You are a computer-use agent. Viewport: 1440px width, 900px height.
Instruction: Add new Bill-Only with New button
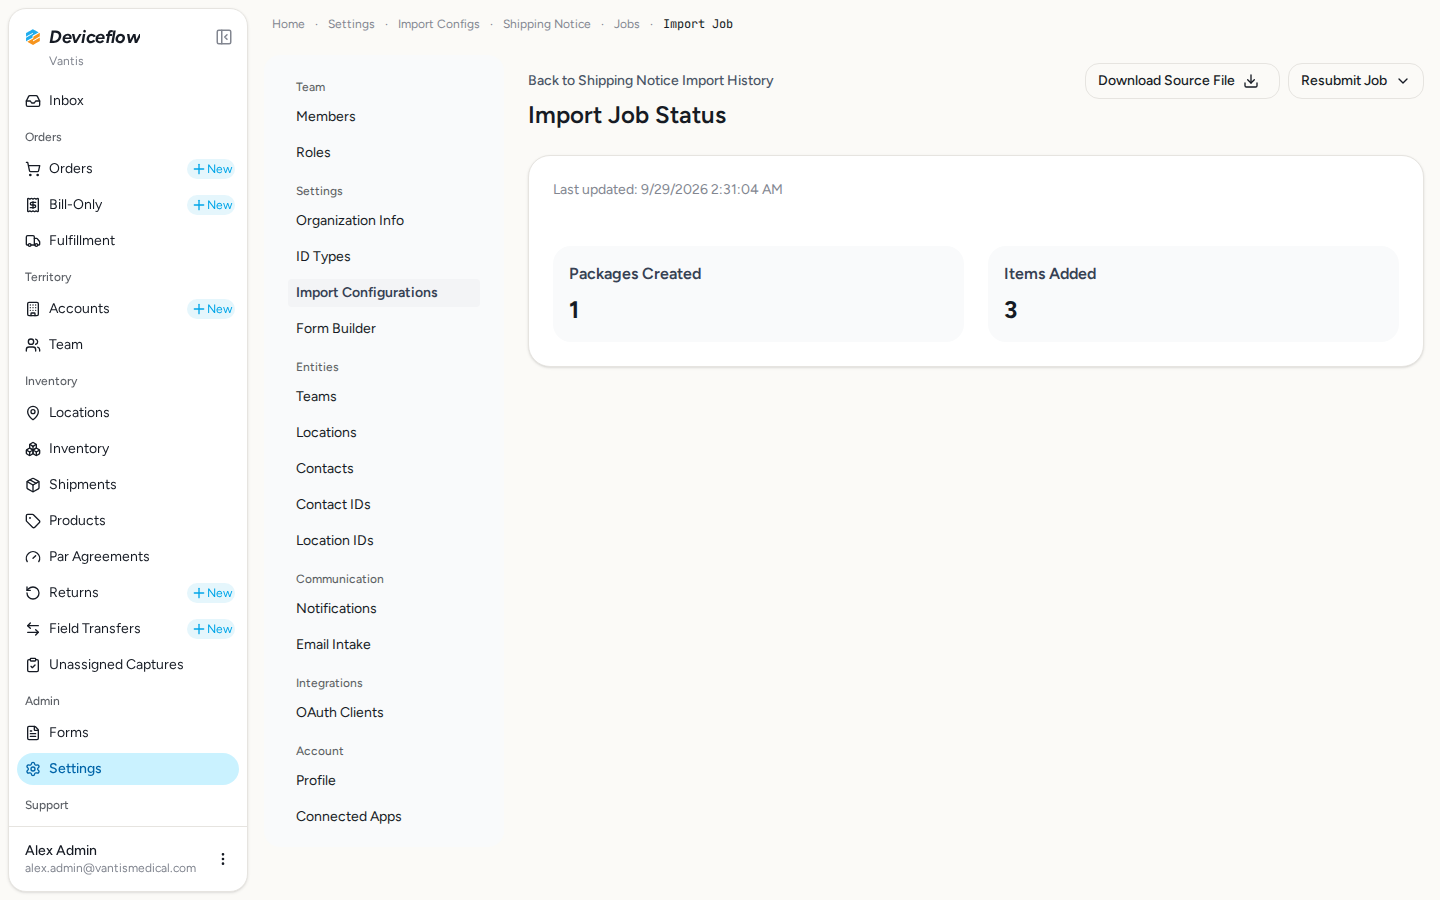pos(212,205)
